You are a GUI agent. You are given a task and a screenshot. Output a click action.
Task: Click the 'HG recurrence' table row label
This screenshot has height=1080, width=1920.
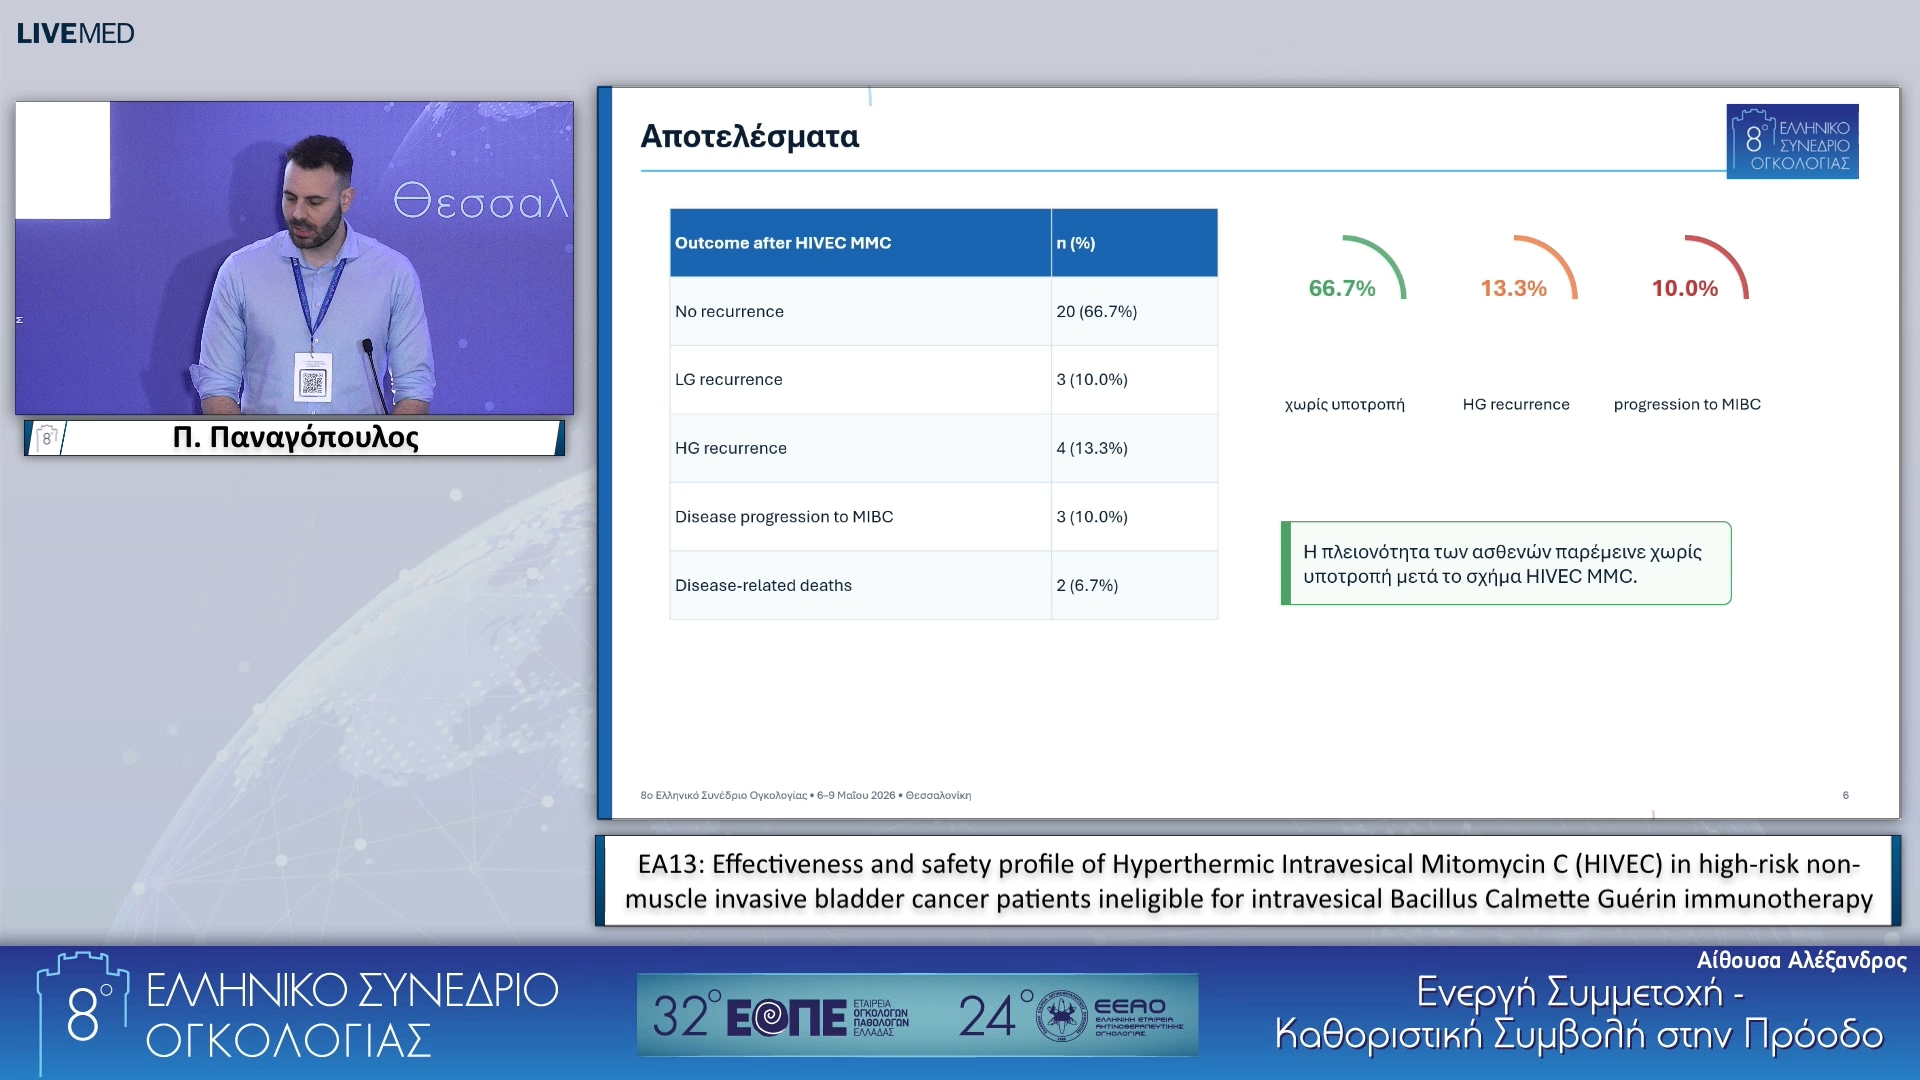(x=730, y=448)
